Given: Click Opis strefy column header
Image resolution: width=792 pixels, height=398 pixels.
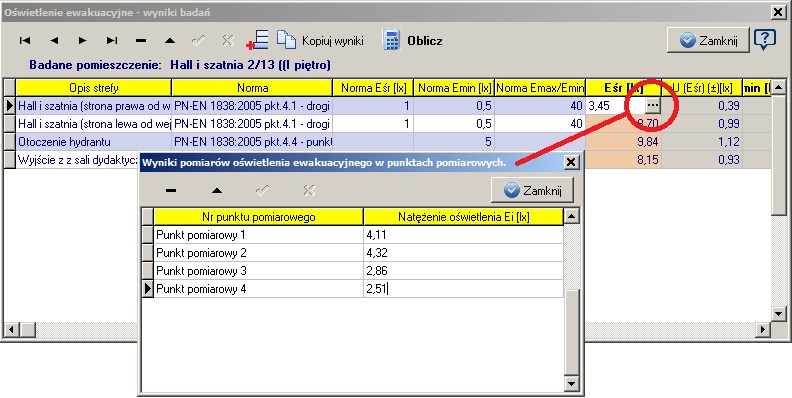Looking at the screenshot, I should [x=94, y=88].
